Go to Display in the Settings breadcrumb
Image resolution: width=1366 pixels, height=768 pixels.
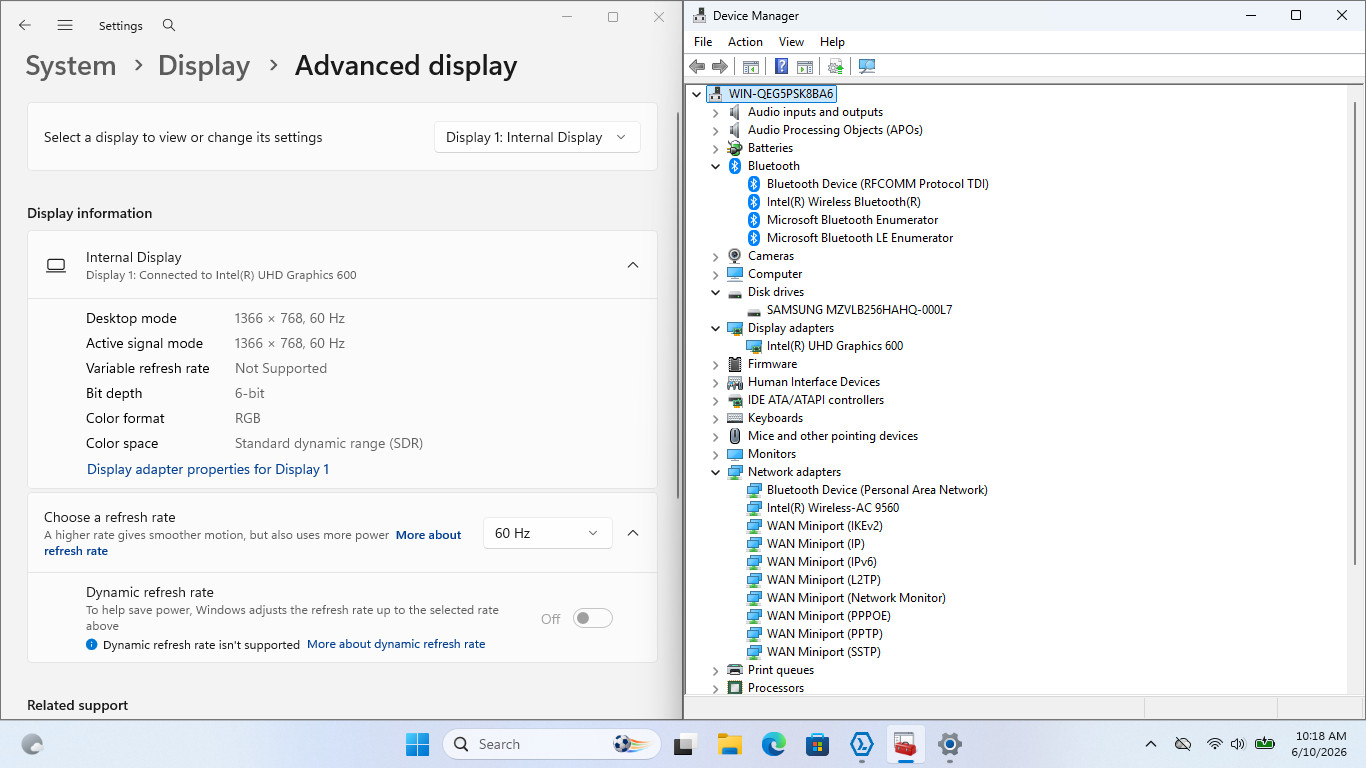(204, 66)
